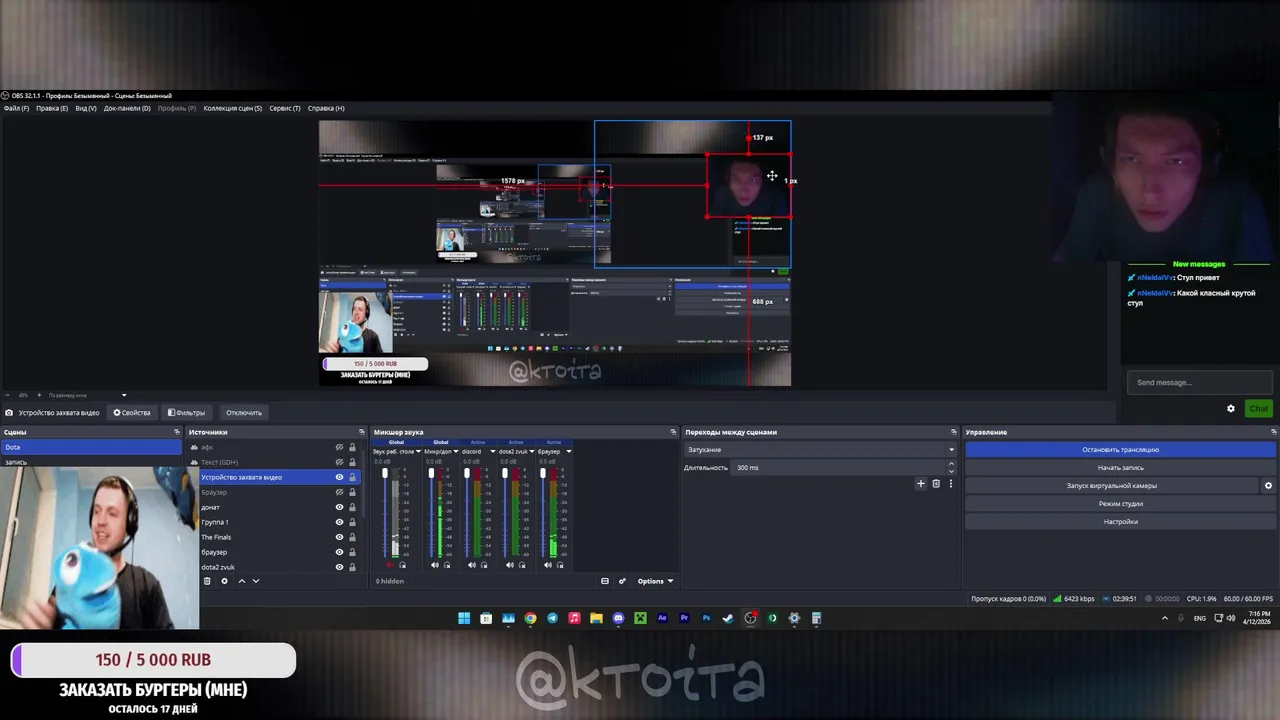Open chat settings gear icon
Viewport: 1280px width, 720px height.
[1231, 408]
